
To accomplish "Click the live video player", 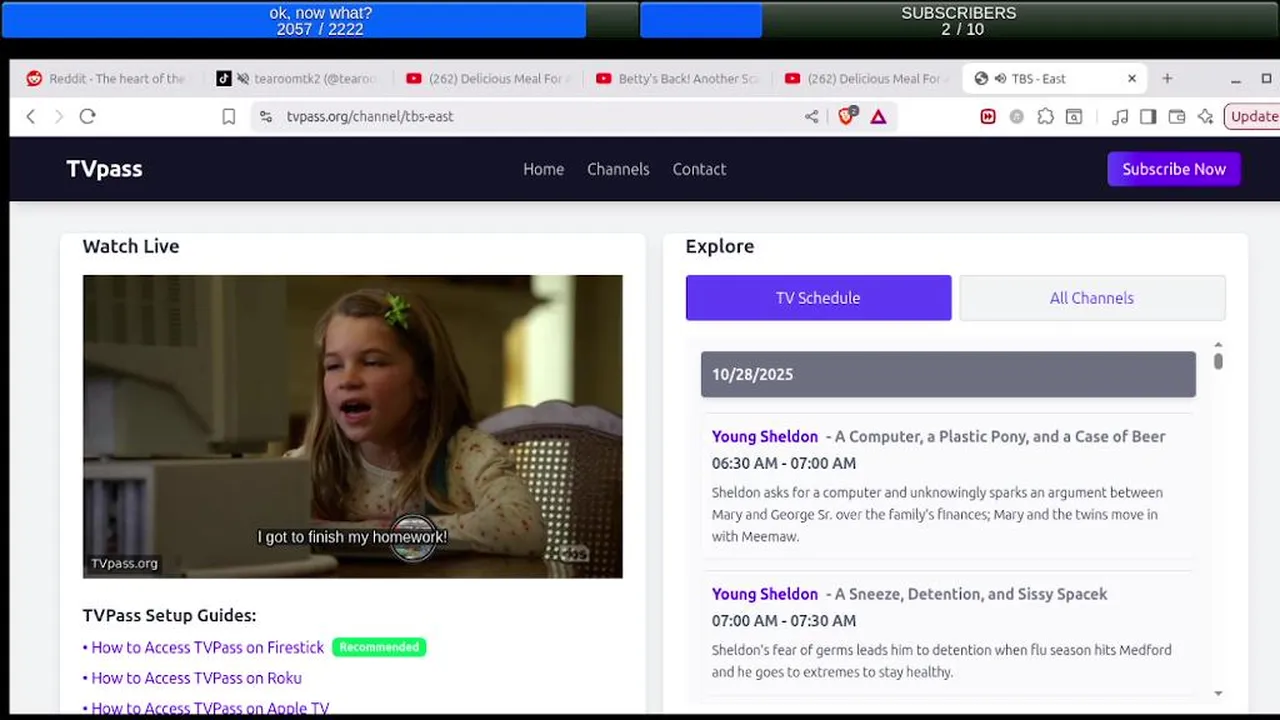I will coord(352,426).
